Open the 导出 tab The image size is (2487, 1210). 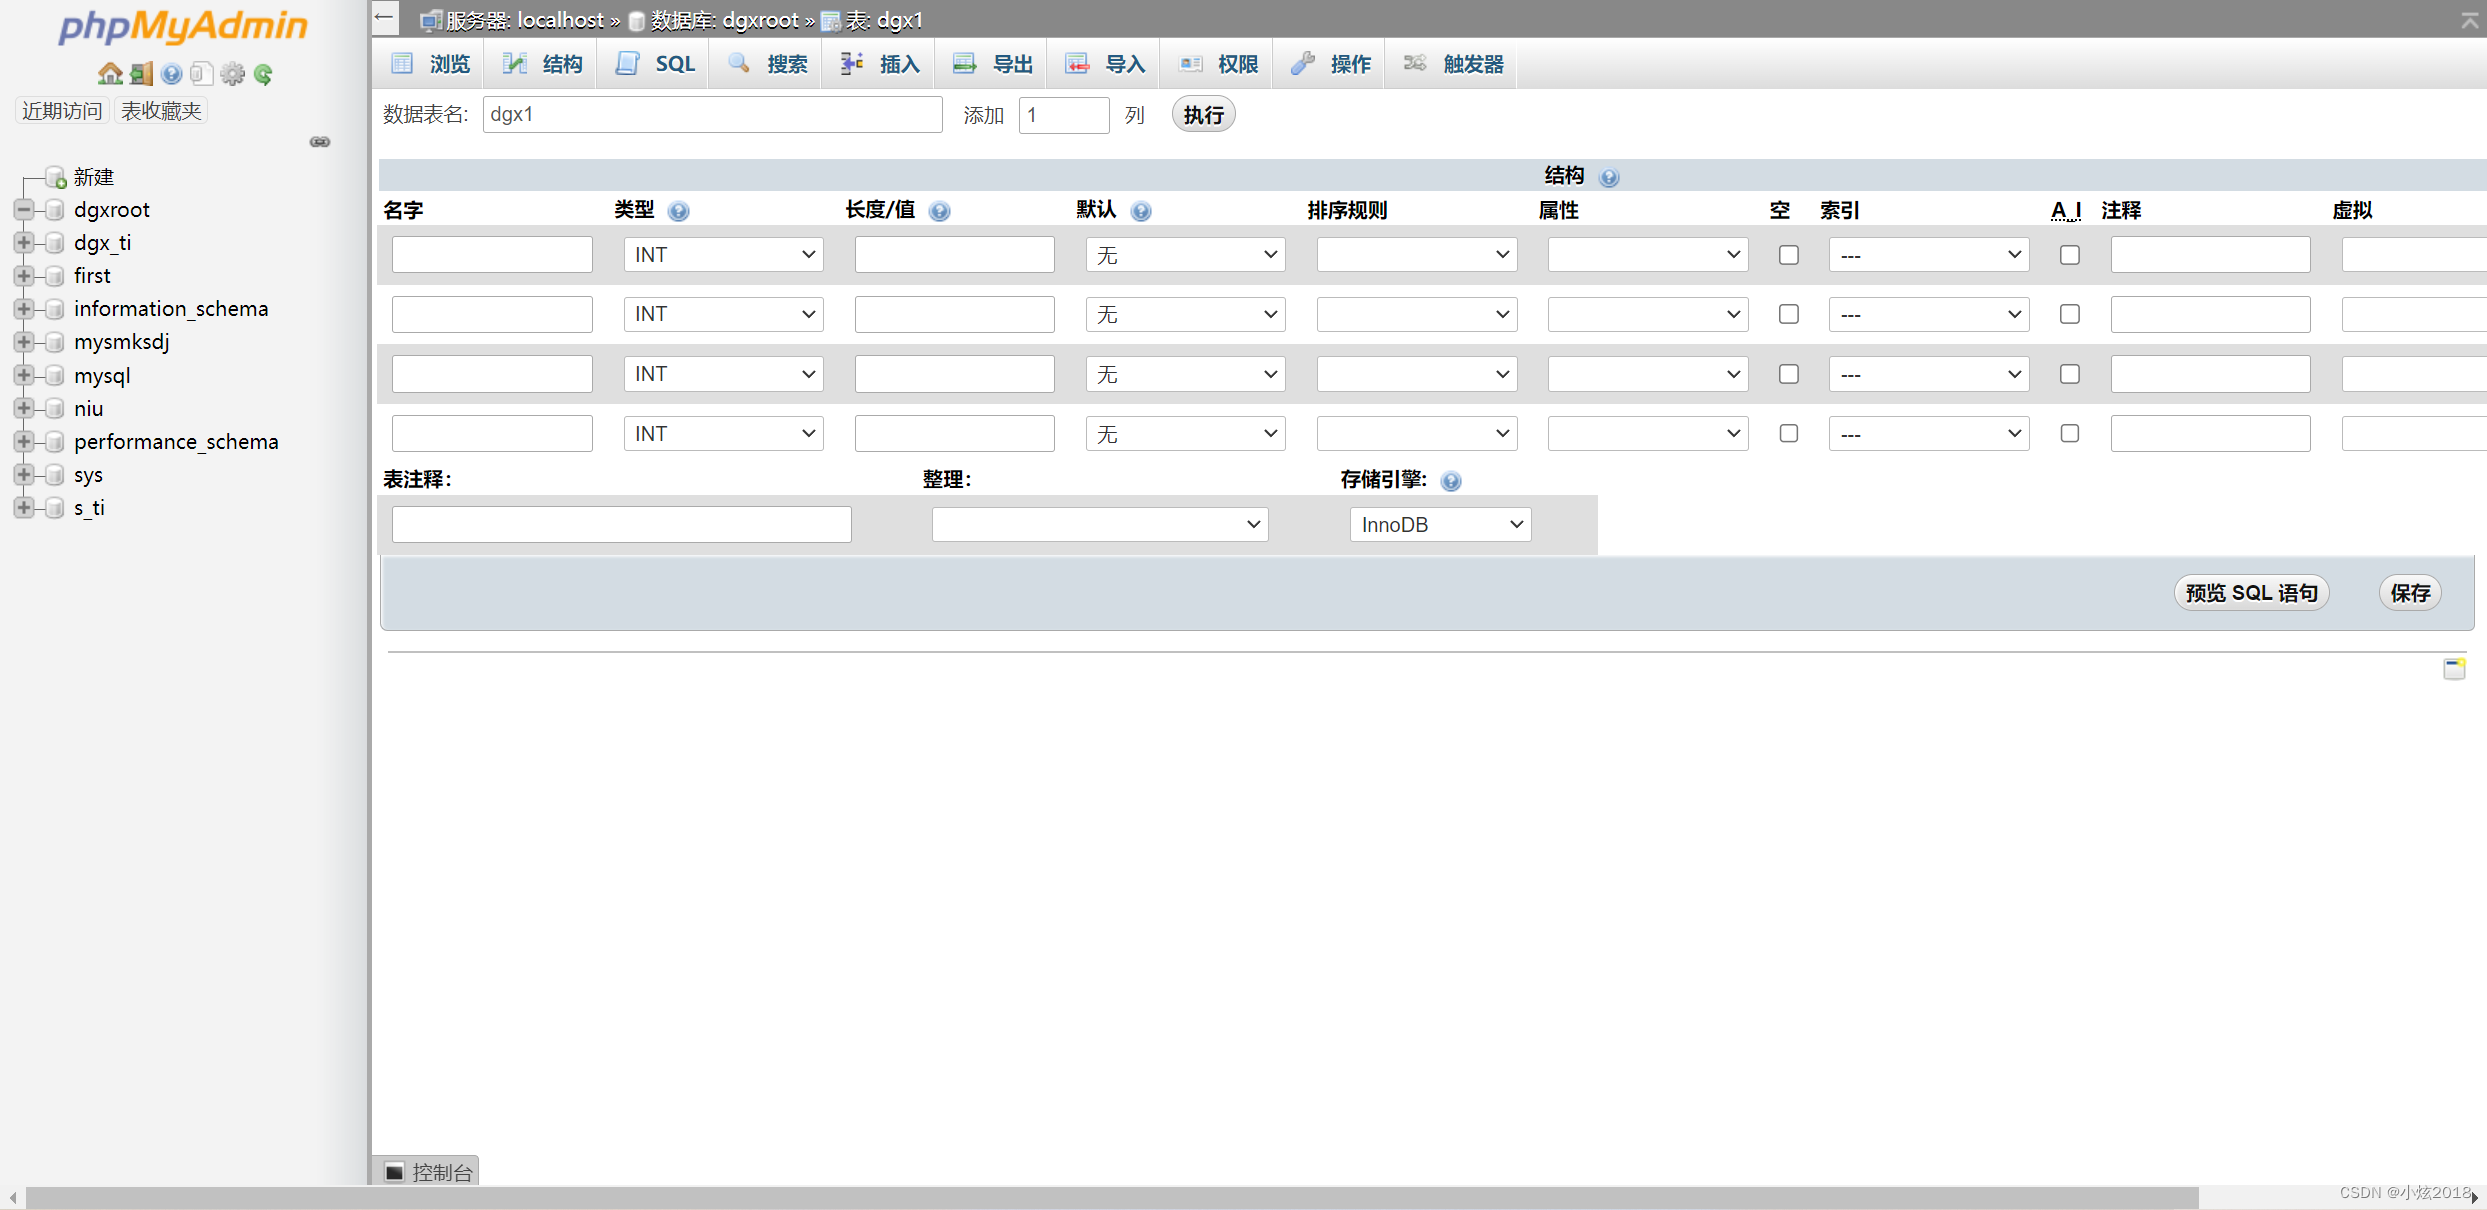993,64
